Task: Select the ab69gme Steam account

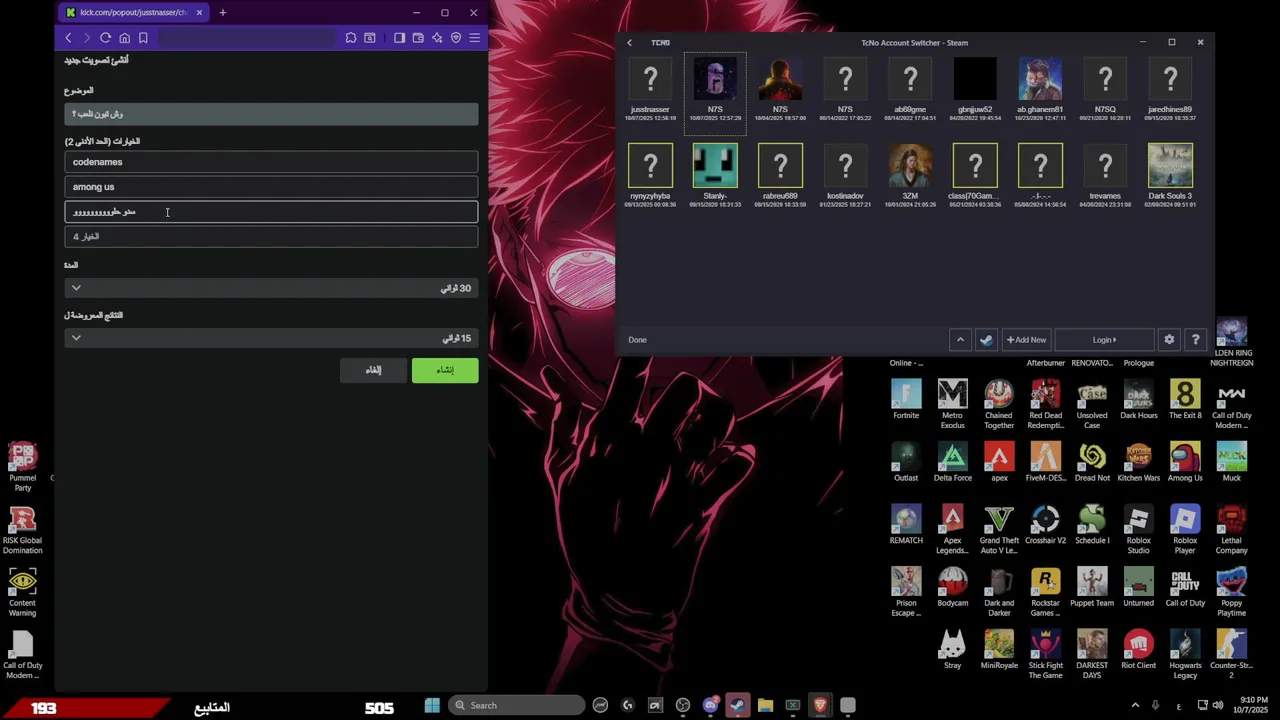Action: click(x=910, y=88)
